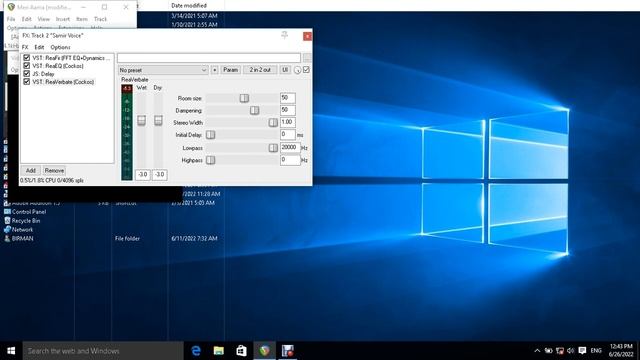Open the No preset dropdown
The image size is (640, 360).
163,70
